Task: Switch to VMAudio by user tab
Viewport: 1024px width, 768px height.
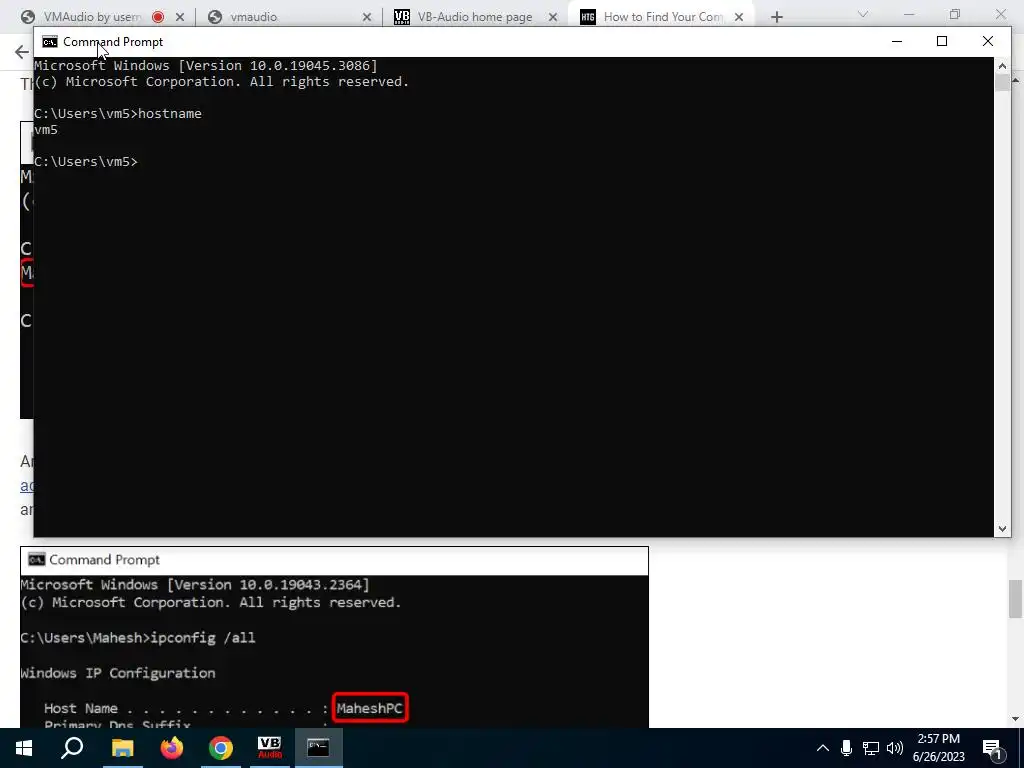Action: pyautogui.click(x=91, y=17)
